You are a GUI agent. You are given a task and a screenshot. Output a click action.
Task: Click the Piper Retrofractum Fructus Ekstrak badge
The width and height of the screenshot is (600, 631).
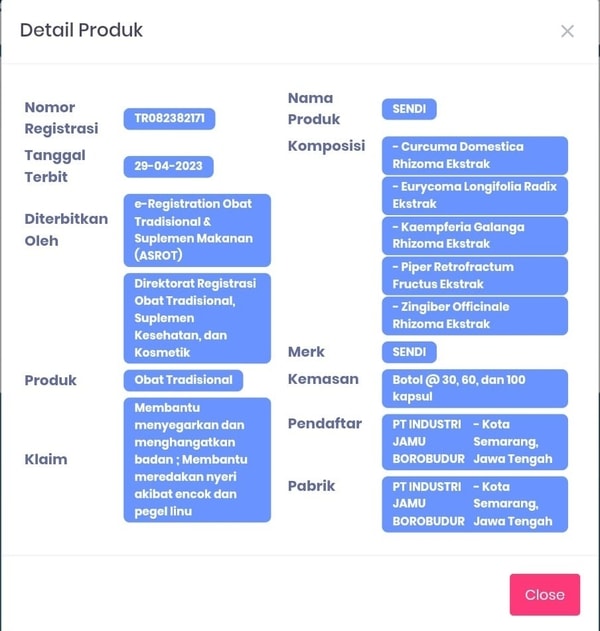point(474,276)
